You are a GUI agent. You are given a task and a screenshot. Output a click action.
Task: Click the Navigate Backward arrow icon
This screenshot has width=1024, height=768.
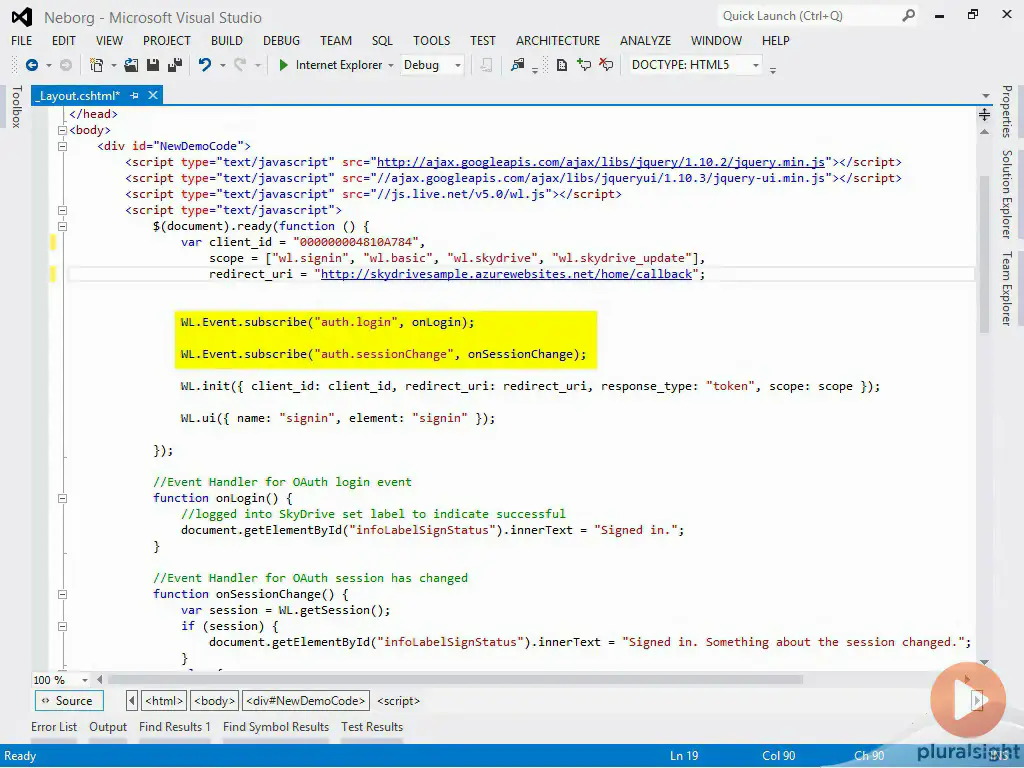(31, 65)
